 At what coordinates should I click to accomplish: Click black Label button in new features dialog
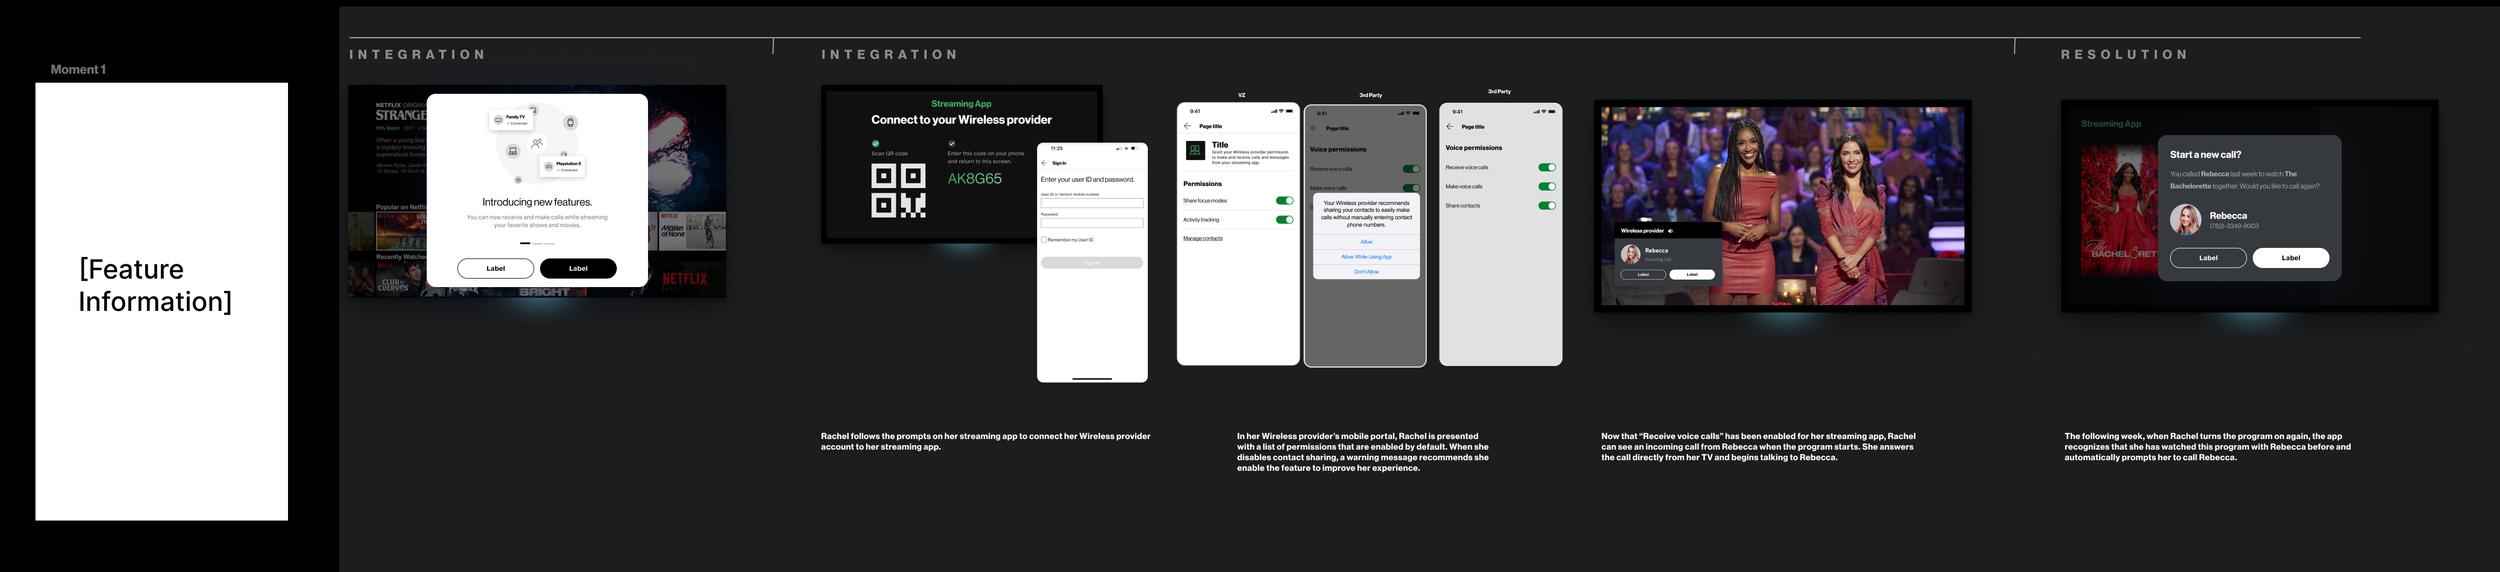578,268
